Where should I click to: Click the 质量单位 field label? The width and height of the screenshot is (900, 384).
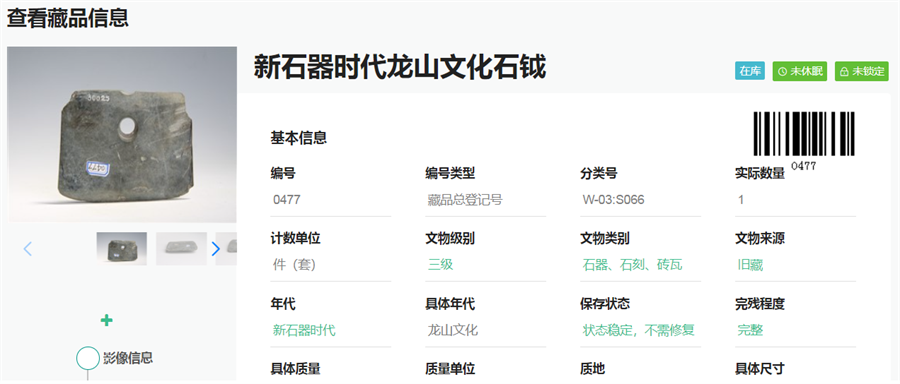(450, 369)
